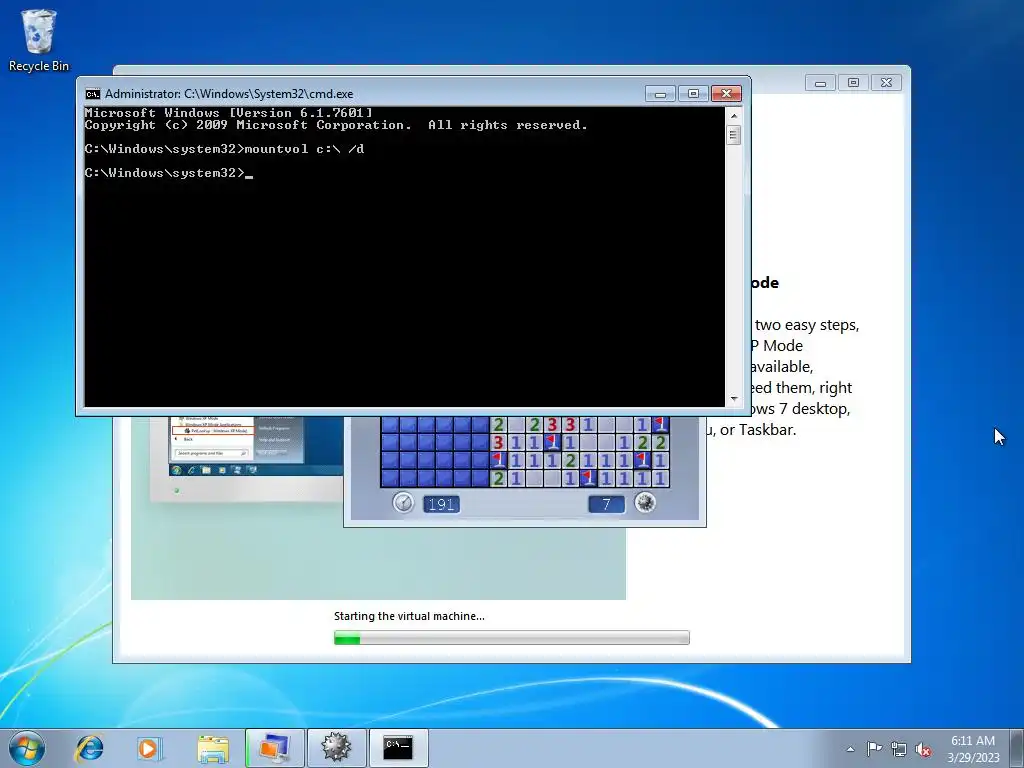Open Action Center flag tray icon
Screen dimensions: 1024x768
point(874,748)
